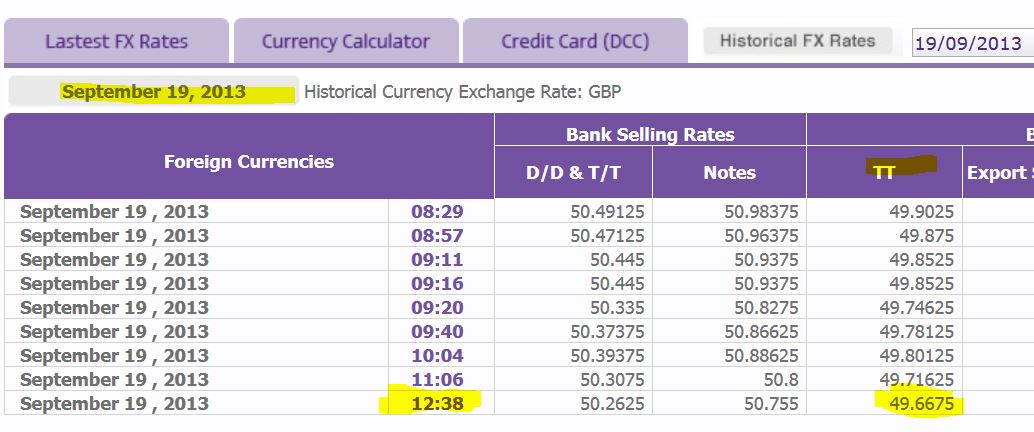The width and height of the screenshot is (1034, 432).
Task: Select the 08:57 time entry
Action: (437, 235)
